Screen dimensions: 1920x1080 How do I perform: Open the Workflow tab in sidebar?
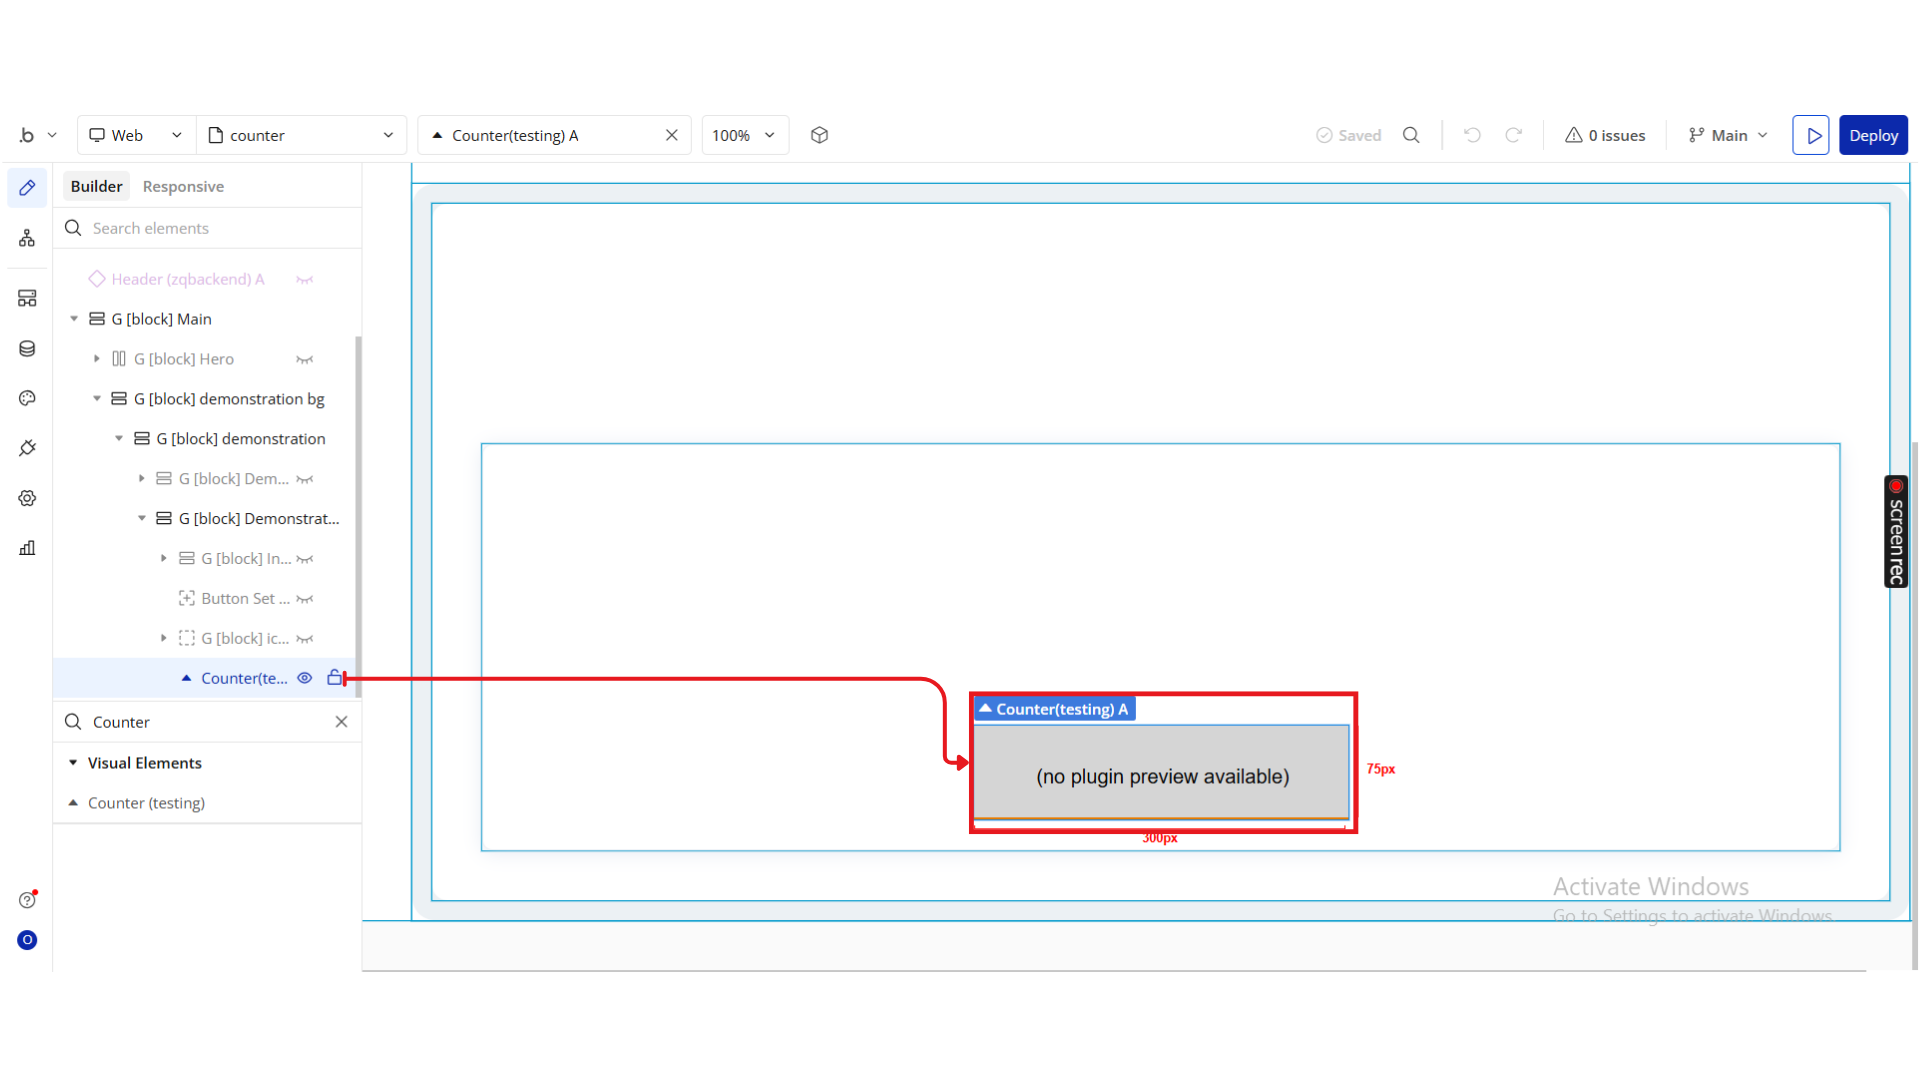click(x=27, y=238)
